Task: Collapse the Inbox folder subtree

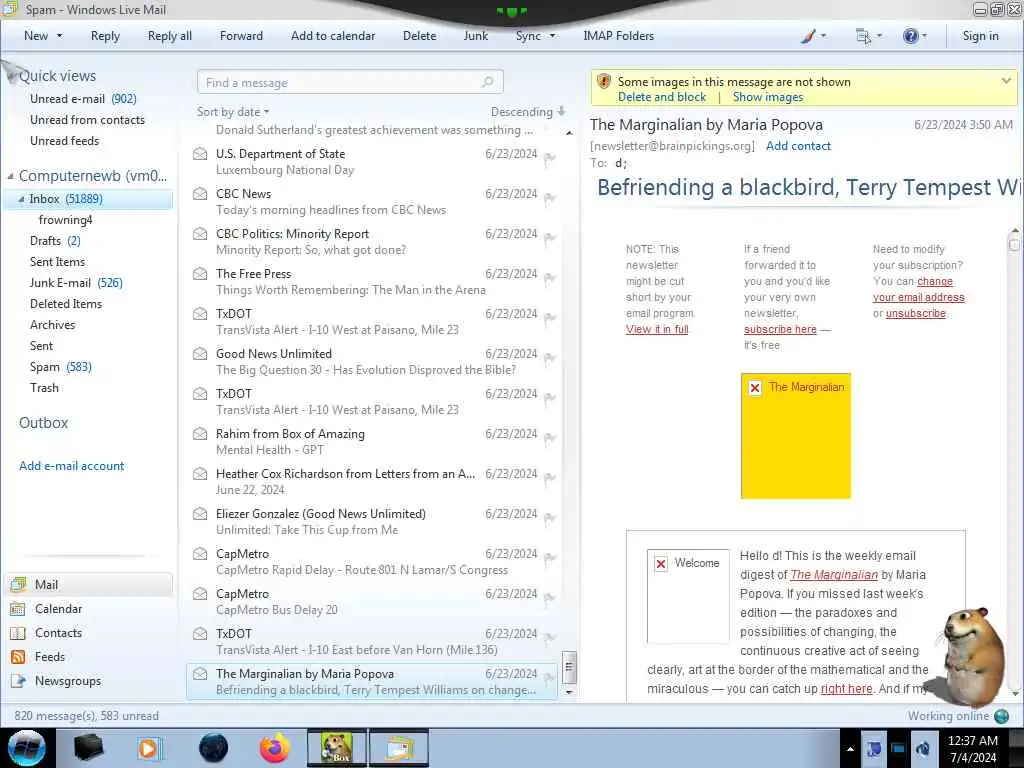Action: tap(21, 199)
